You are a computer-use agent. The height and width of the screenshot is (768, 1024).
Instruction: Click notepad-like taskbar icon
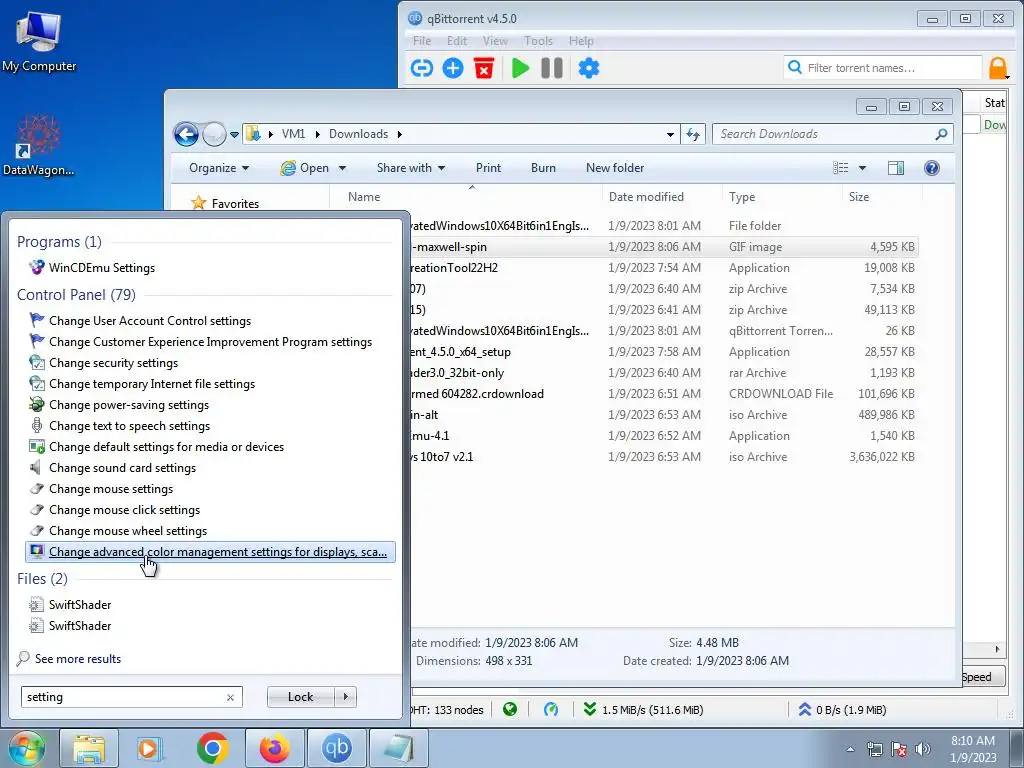(399, 748)
